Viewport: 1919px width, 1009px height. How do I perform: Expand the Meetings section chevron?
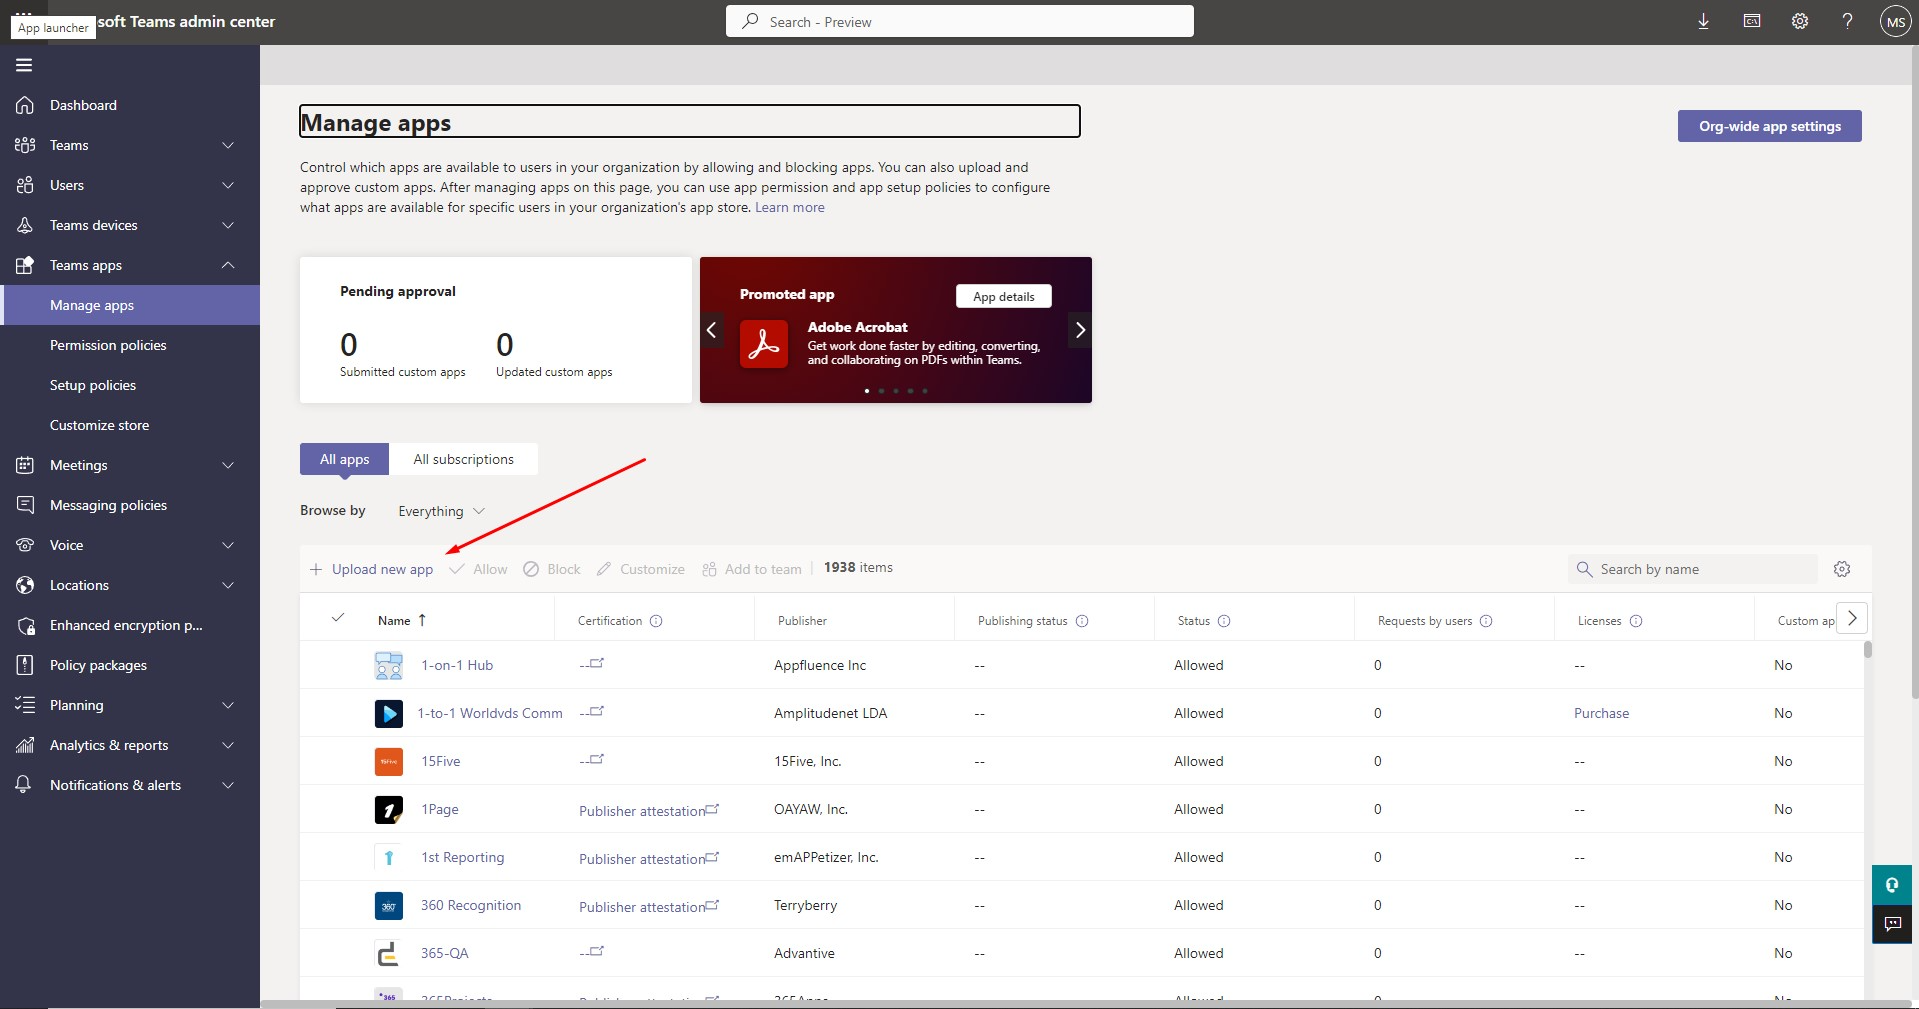click(x=228, y=465)
